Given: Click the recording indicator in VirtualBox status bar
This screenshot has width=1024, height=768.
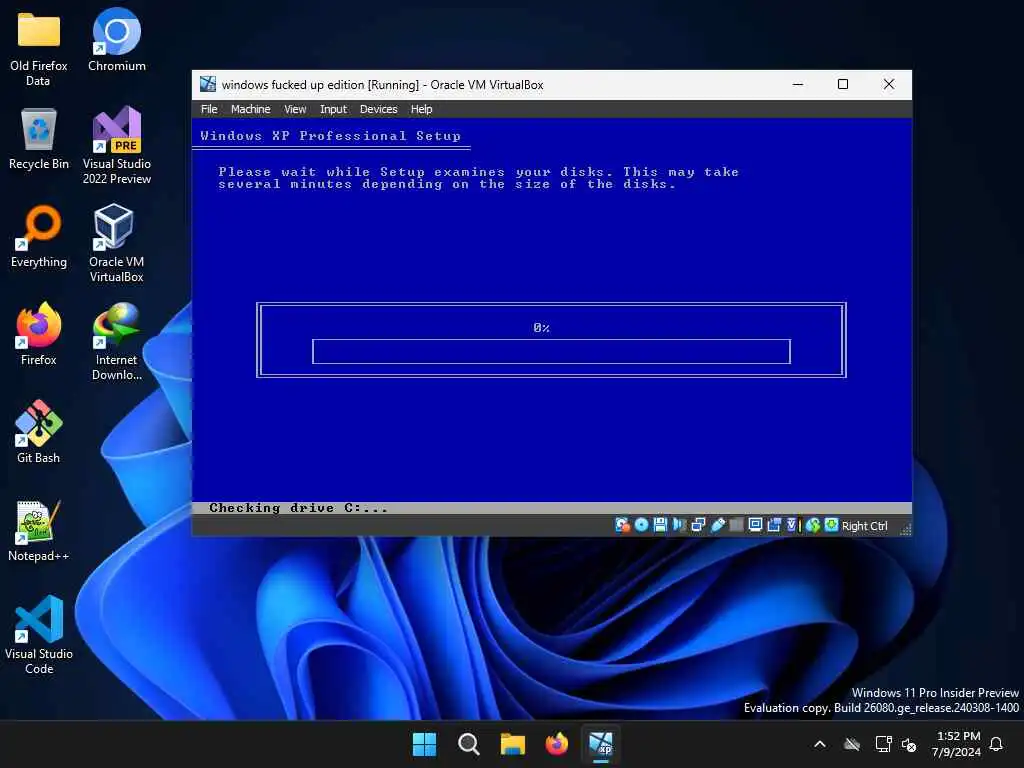Looking at the screenshot, I should [x=775, y=525].
